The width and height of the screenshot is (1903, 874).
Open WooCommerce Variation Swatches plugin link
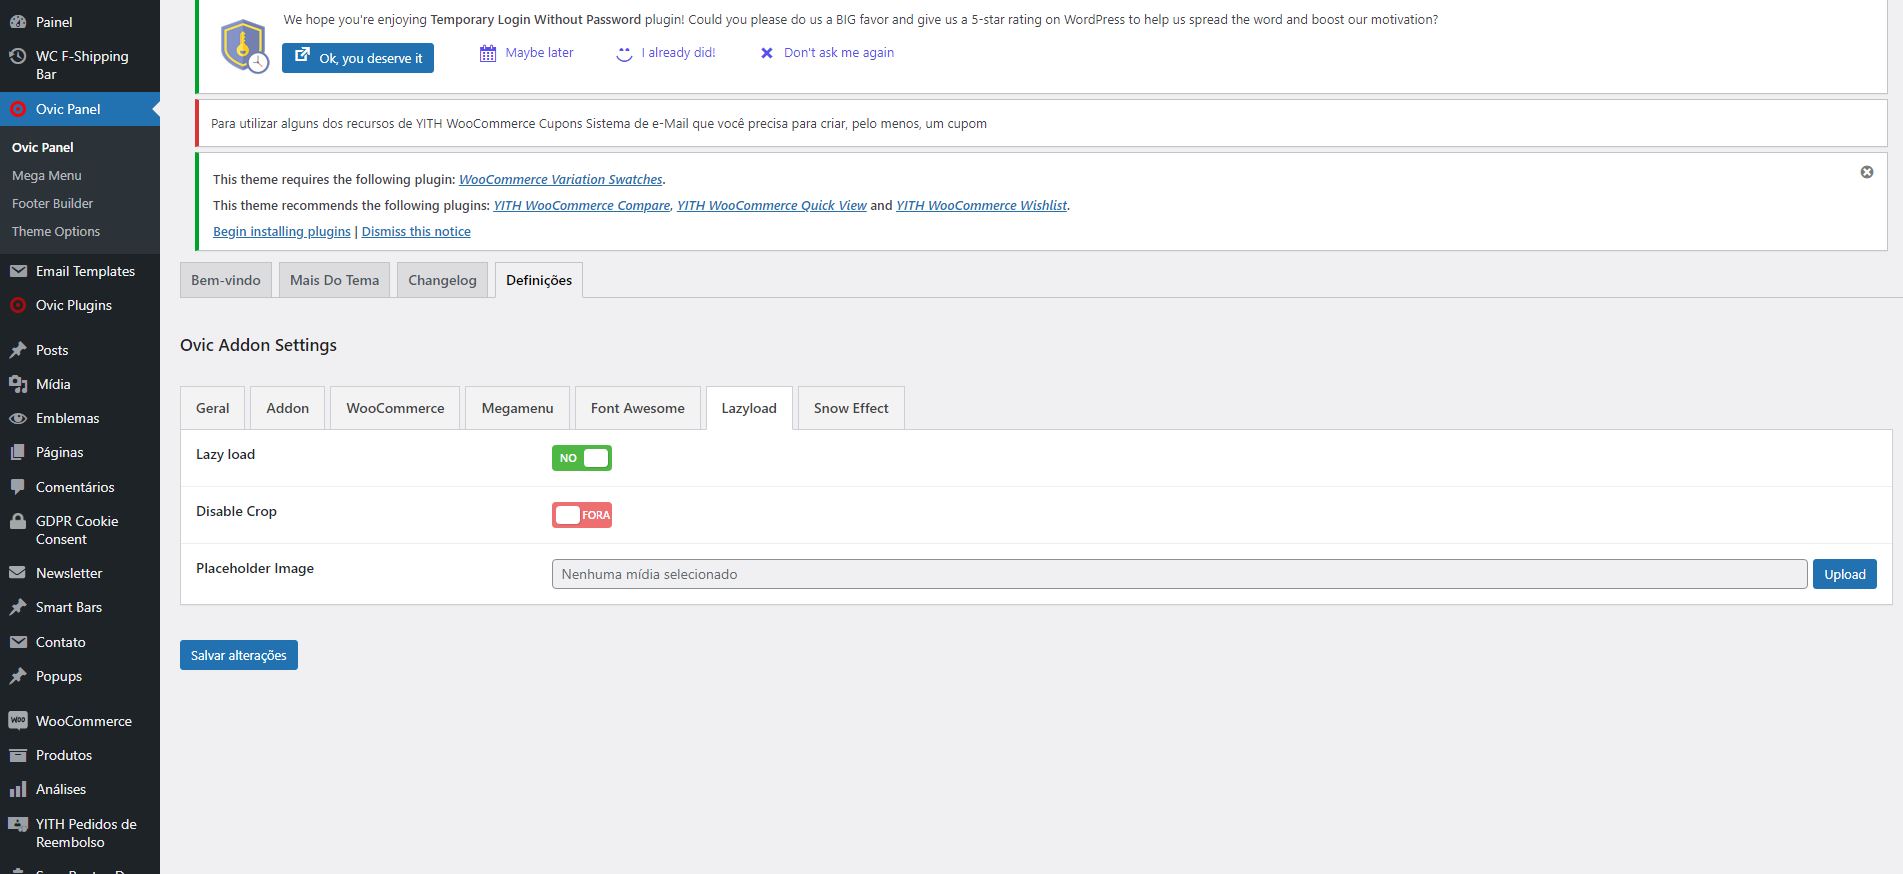(561, 180)
